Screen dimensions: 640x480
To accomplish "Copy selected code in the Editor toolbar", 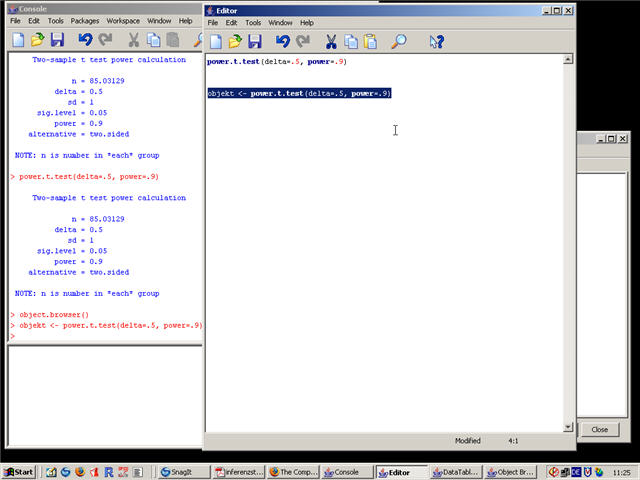I will [x=350, y=41].
